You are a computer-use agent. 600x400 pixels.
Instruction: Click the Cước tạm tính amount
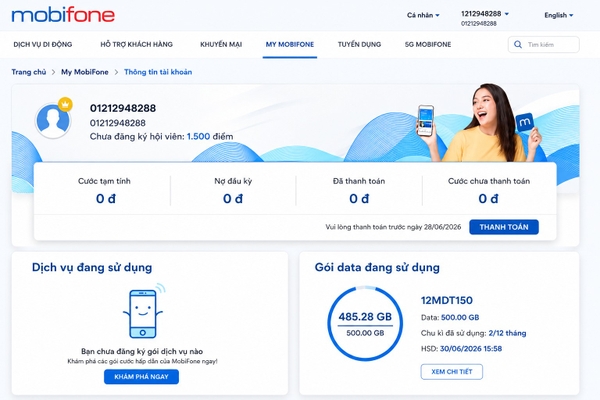106,199
